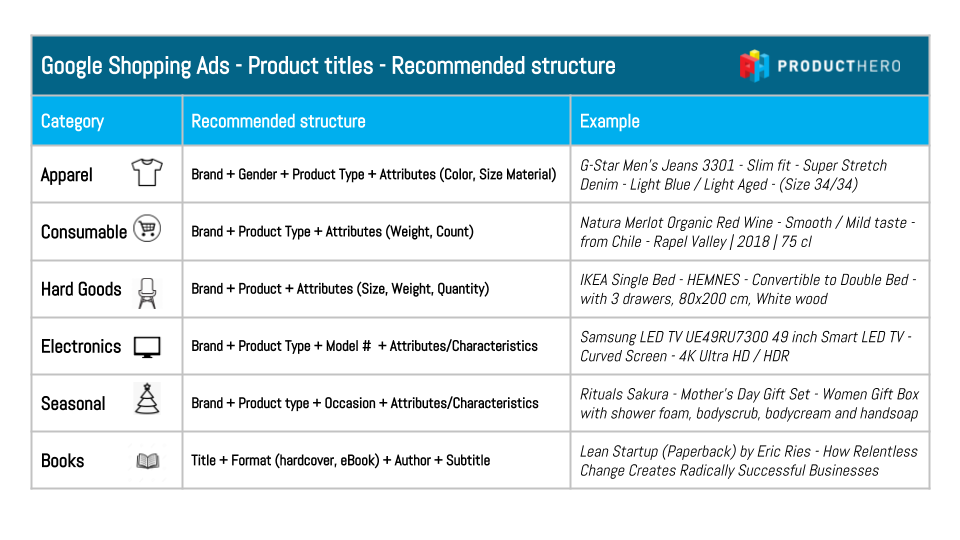
Task: Click the Samsung LED TV example text
Action: click(746, 346)
